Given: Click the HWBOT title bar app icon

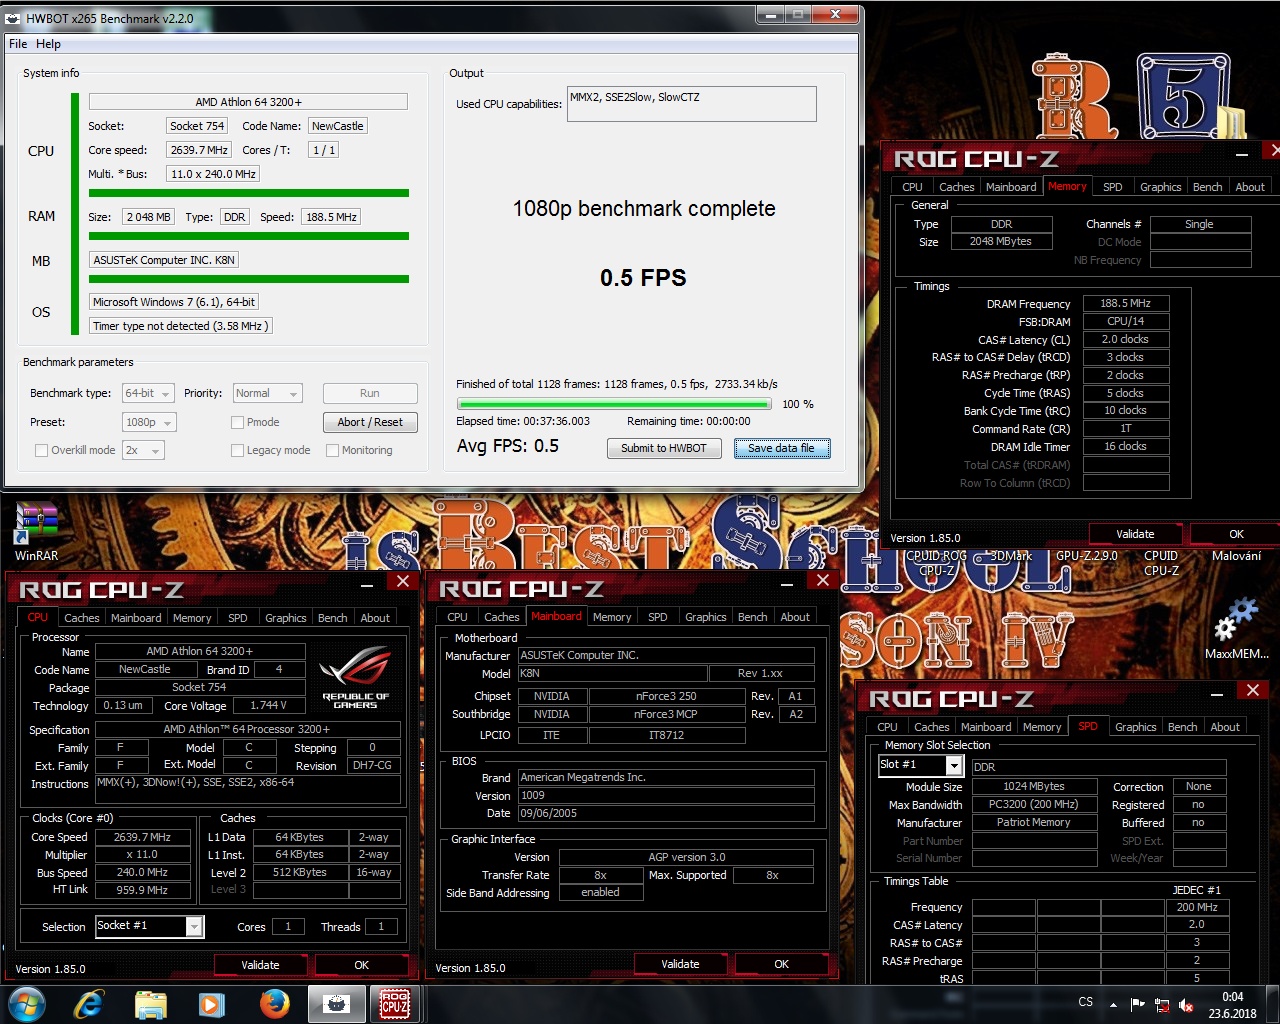Looking at the screenshot, I should pyautogui.click(x=13, y=18).
